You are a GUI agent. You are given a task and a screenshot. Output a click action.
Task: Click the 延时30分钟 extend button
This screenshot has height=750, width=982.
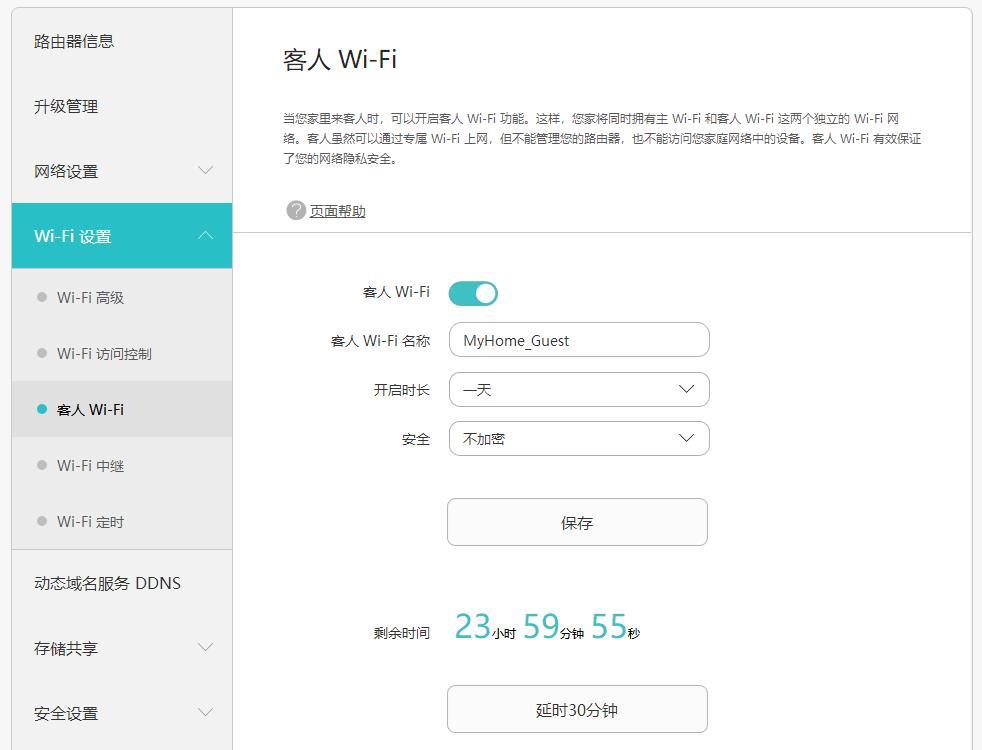pos(578,708)
